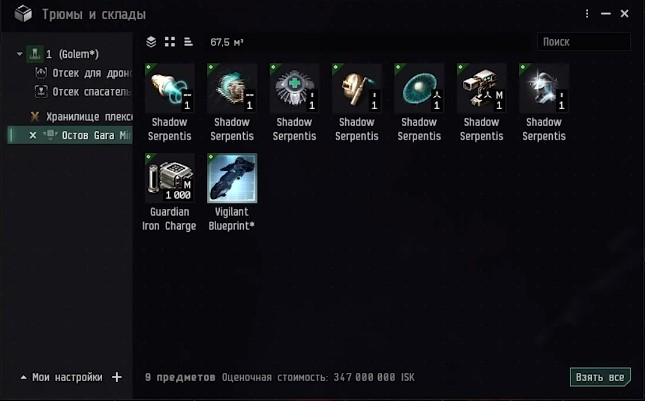Viewport: 645px width, 401px height.
Task: Add a new filter with plus icon
Action: (x=117, y=377)
